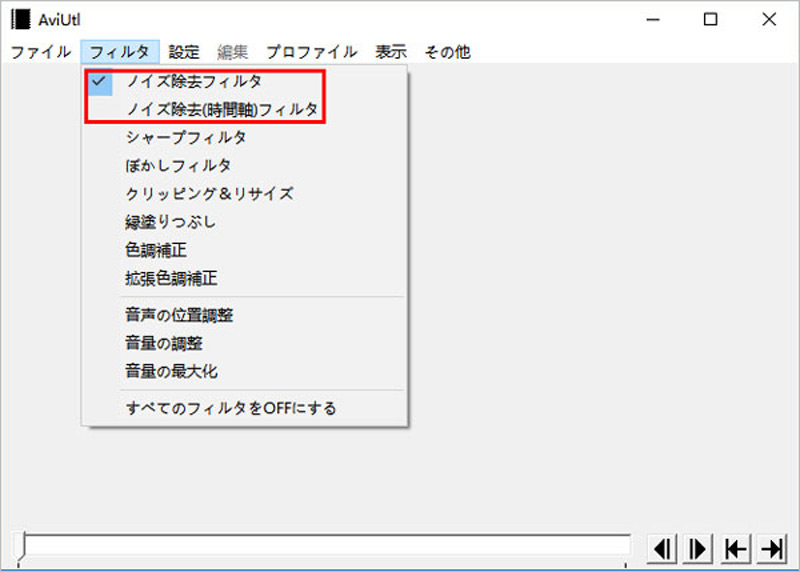Open the ファイル menu
Viewport: 800px width, 572px height.
tap(41, 52)
